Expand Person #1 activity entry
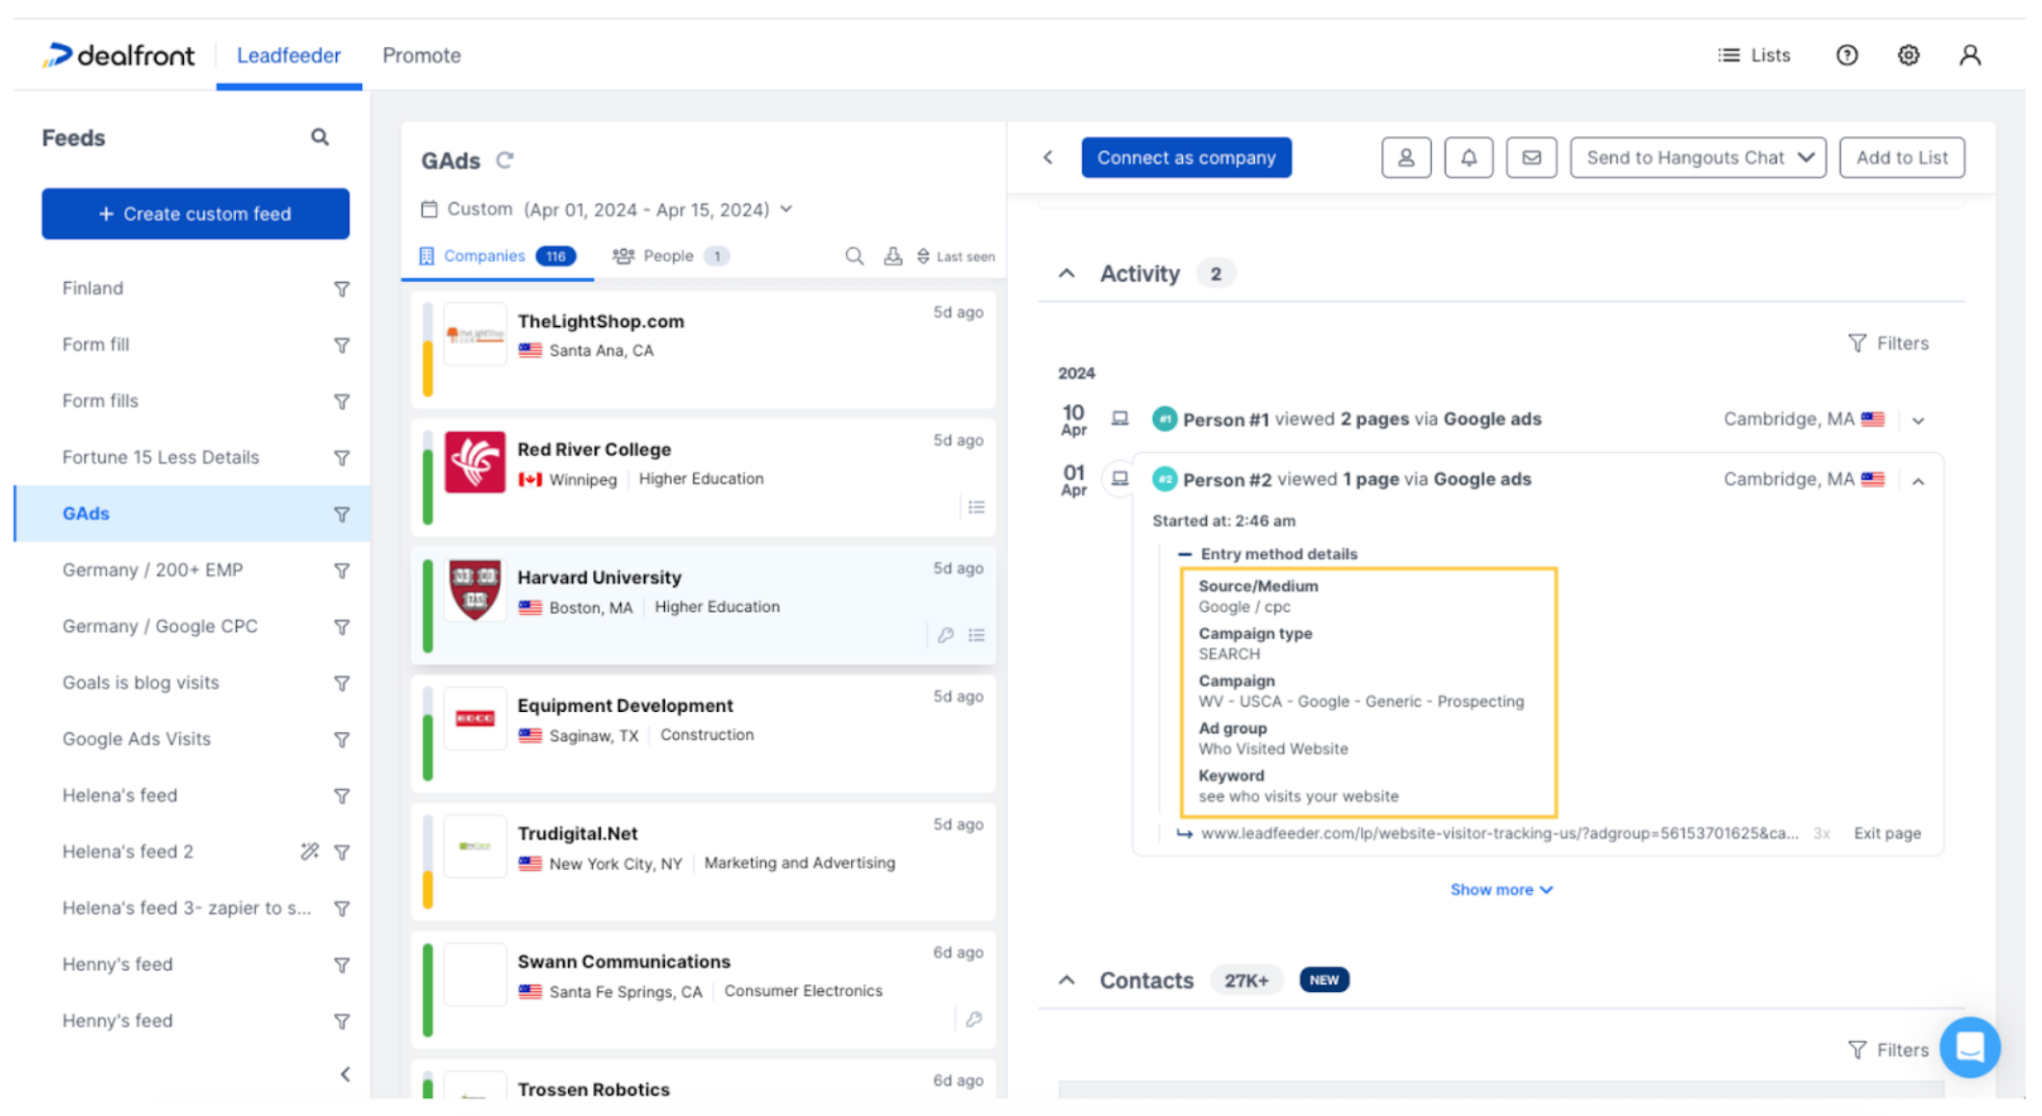Image resolution: width=2042 pixels, height=1116 pixels. pyautogui.click(x=1918, y=420)
